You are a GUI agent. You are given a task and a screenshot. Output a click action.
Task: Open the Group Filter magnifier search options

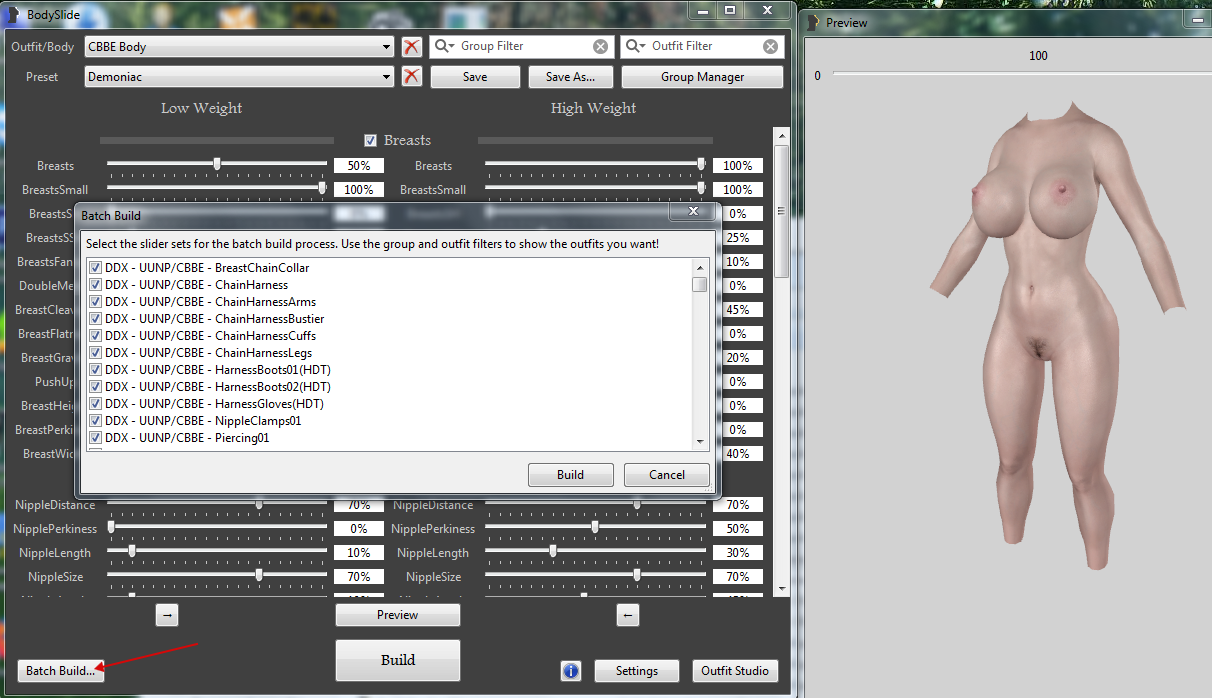click(x=444, y=46)
